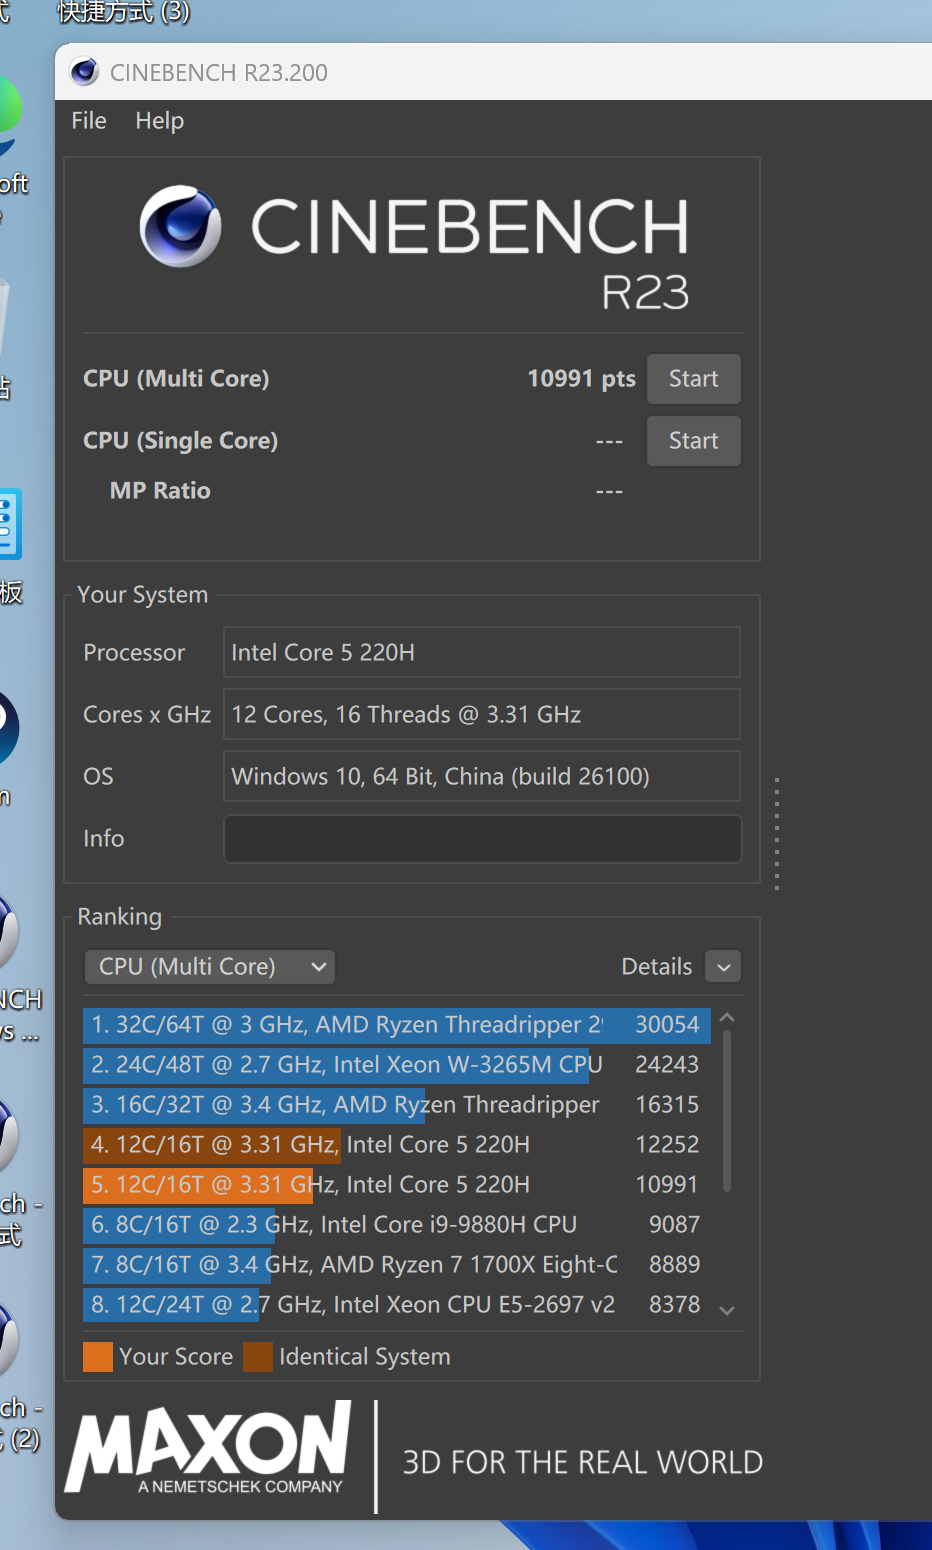The image size is (932, 1550).
Task: Click the Cinebench R23 sphere logo
Action: click(180, 226)
